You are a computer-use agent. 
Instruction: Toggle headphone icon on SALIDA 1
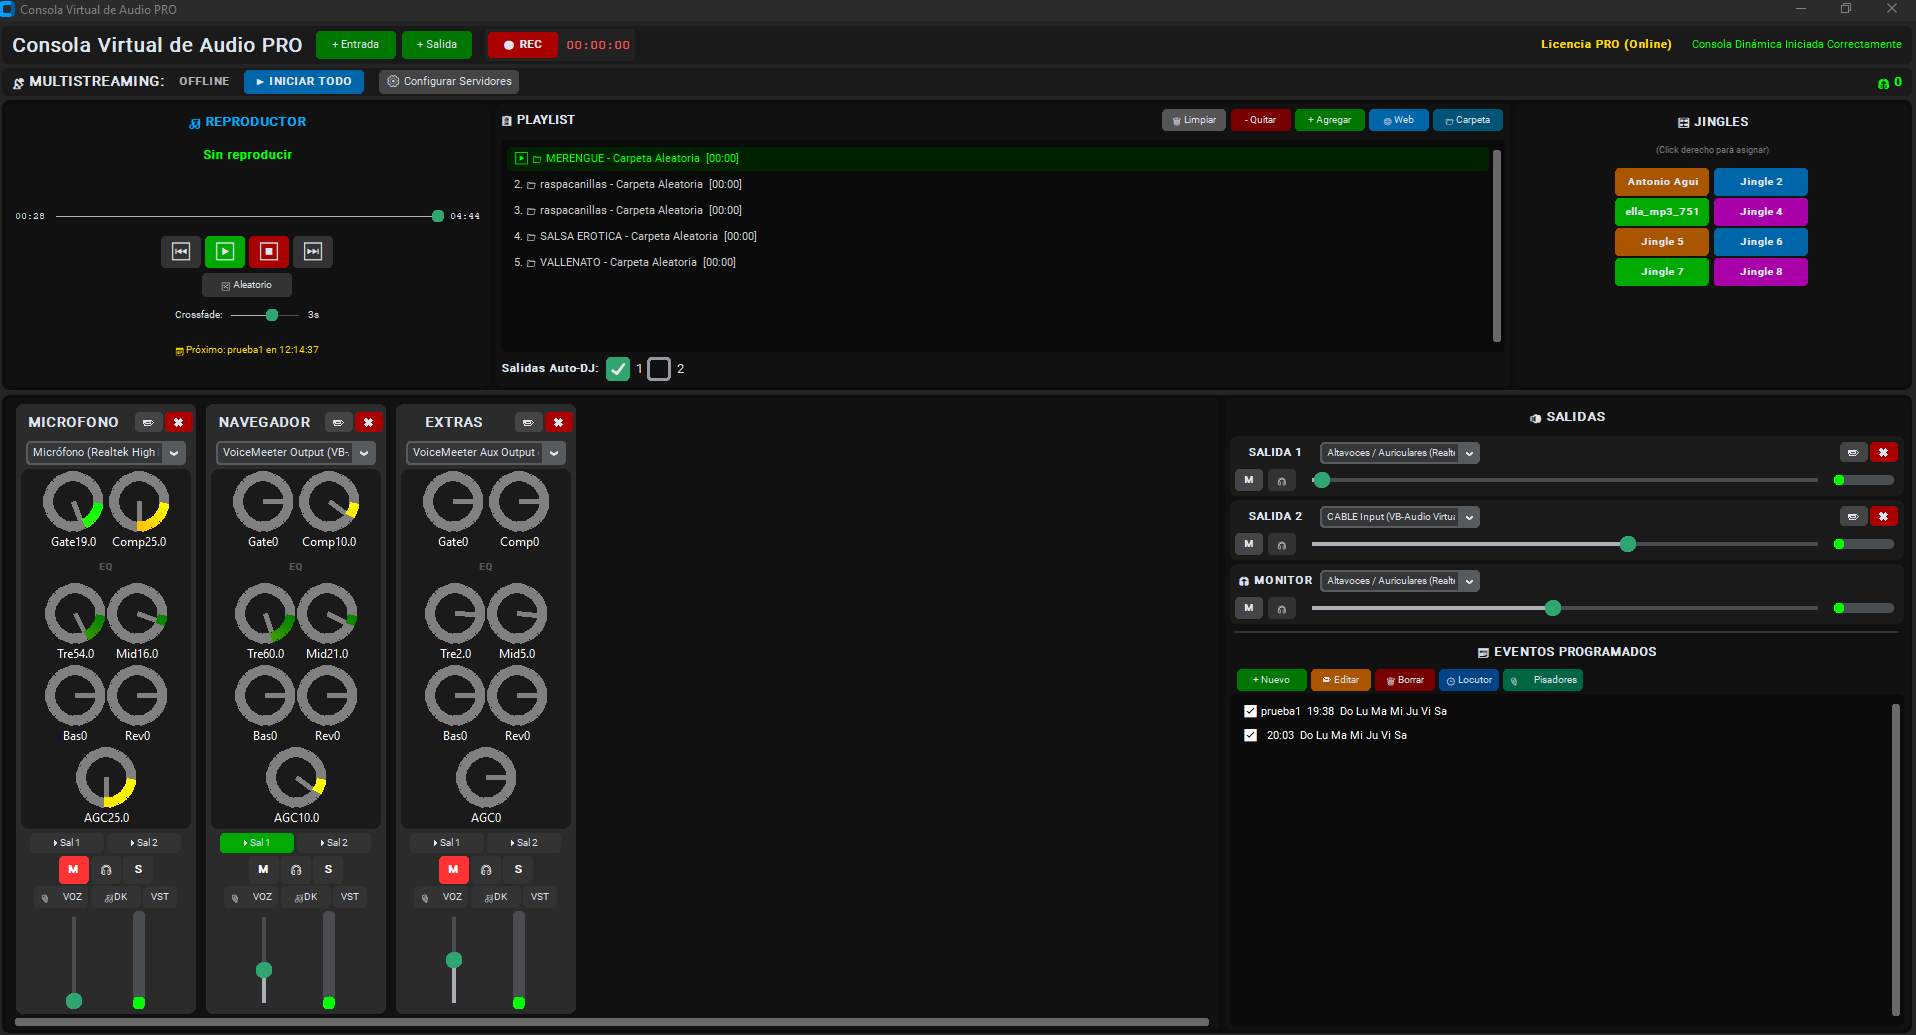(x=1282, y=481)
